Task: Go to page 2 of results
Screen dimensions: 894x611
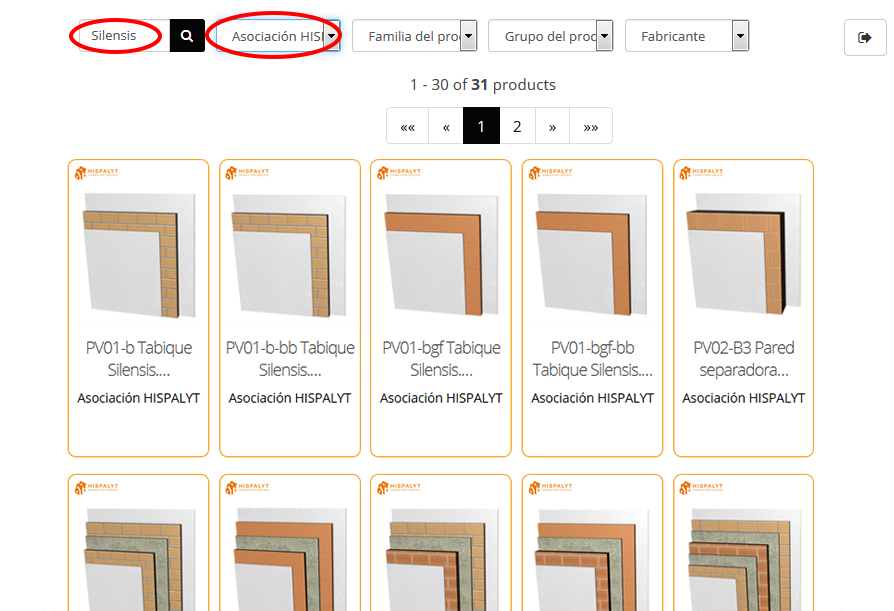Action: point(517,126)
